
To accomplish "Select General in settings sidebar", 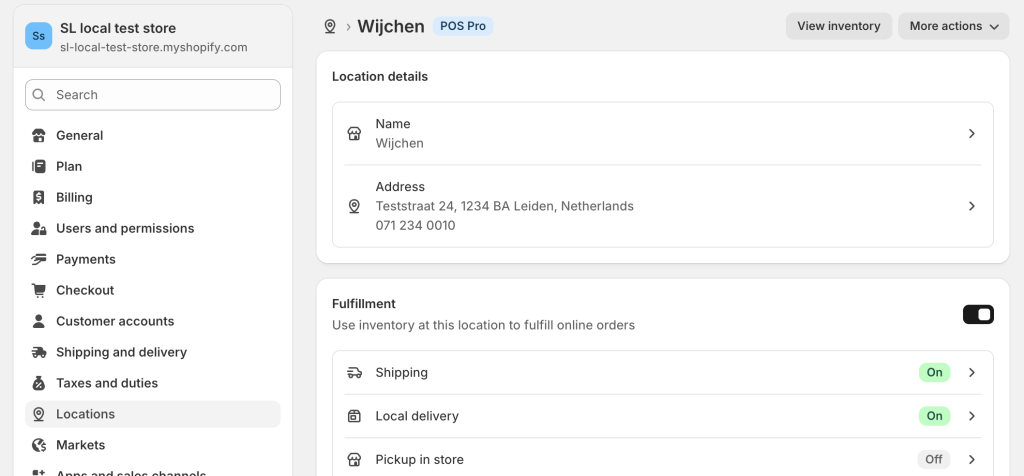I will [x=80, y=135].
